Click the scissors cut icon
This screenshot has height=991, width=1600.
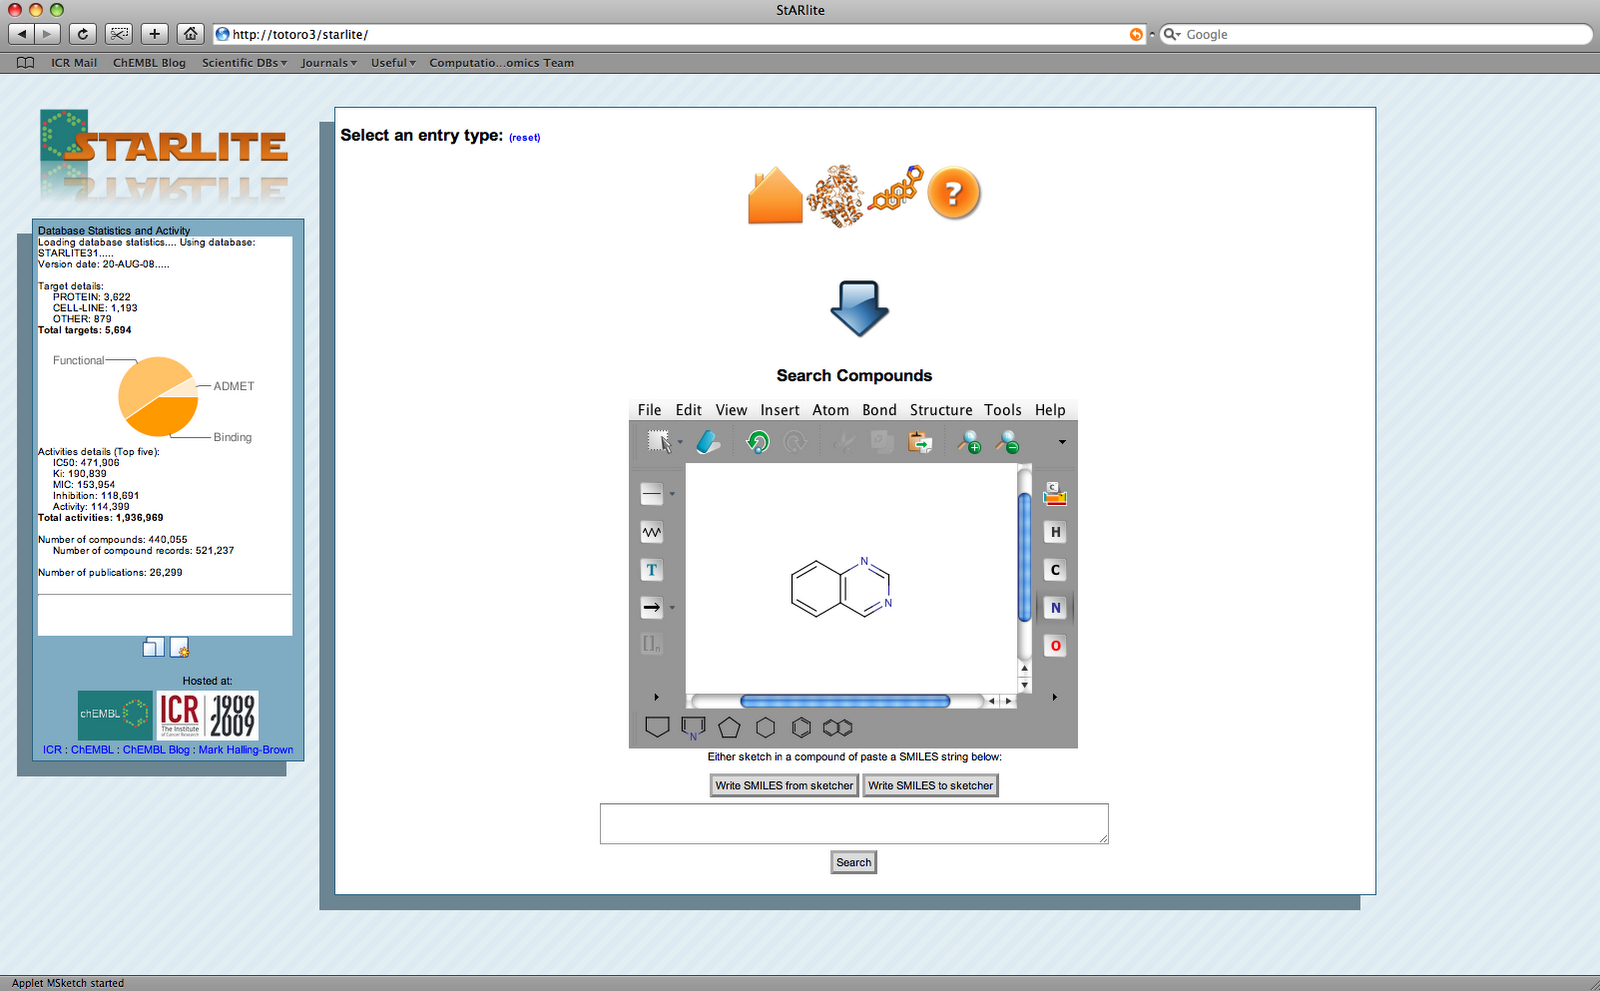tap(845, 441)
